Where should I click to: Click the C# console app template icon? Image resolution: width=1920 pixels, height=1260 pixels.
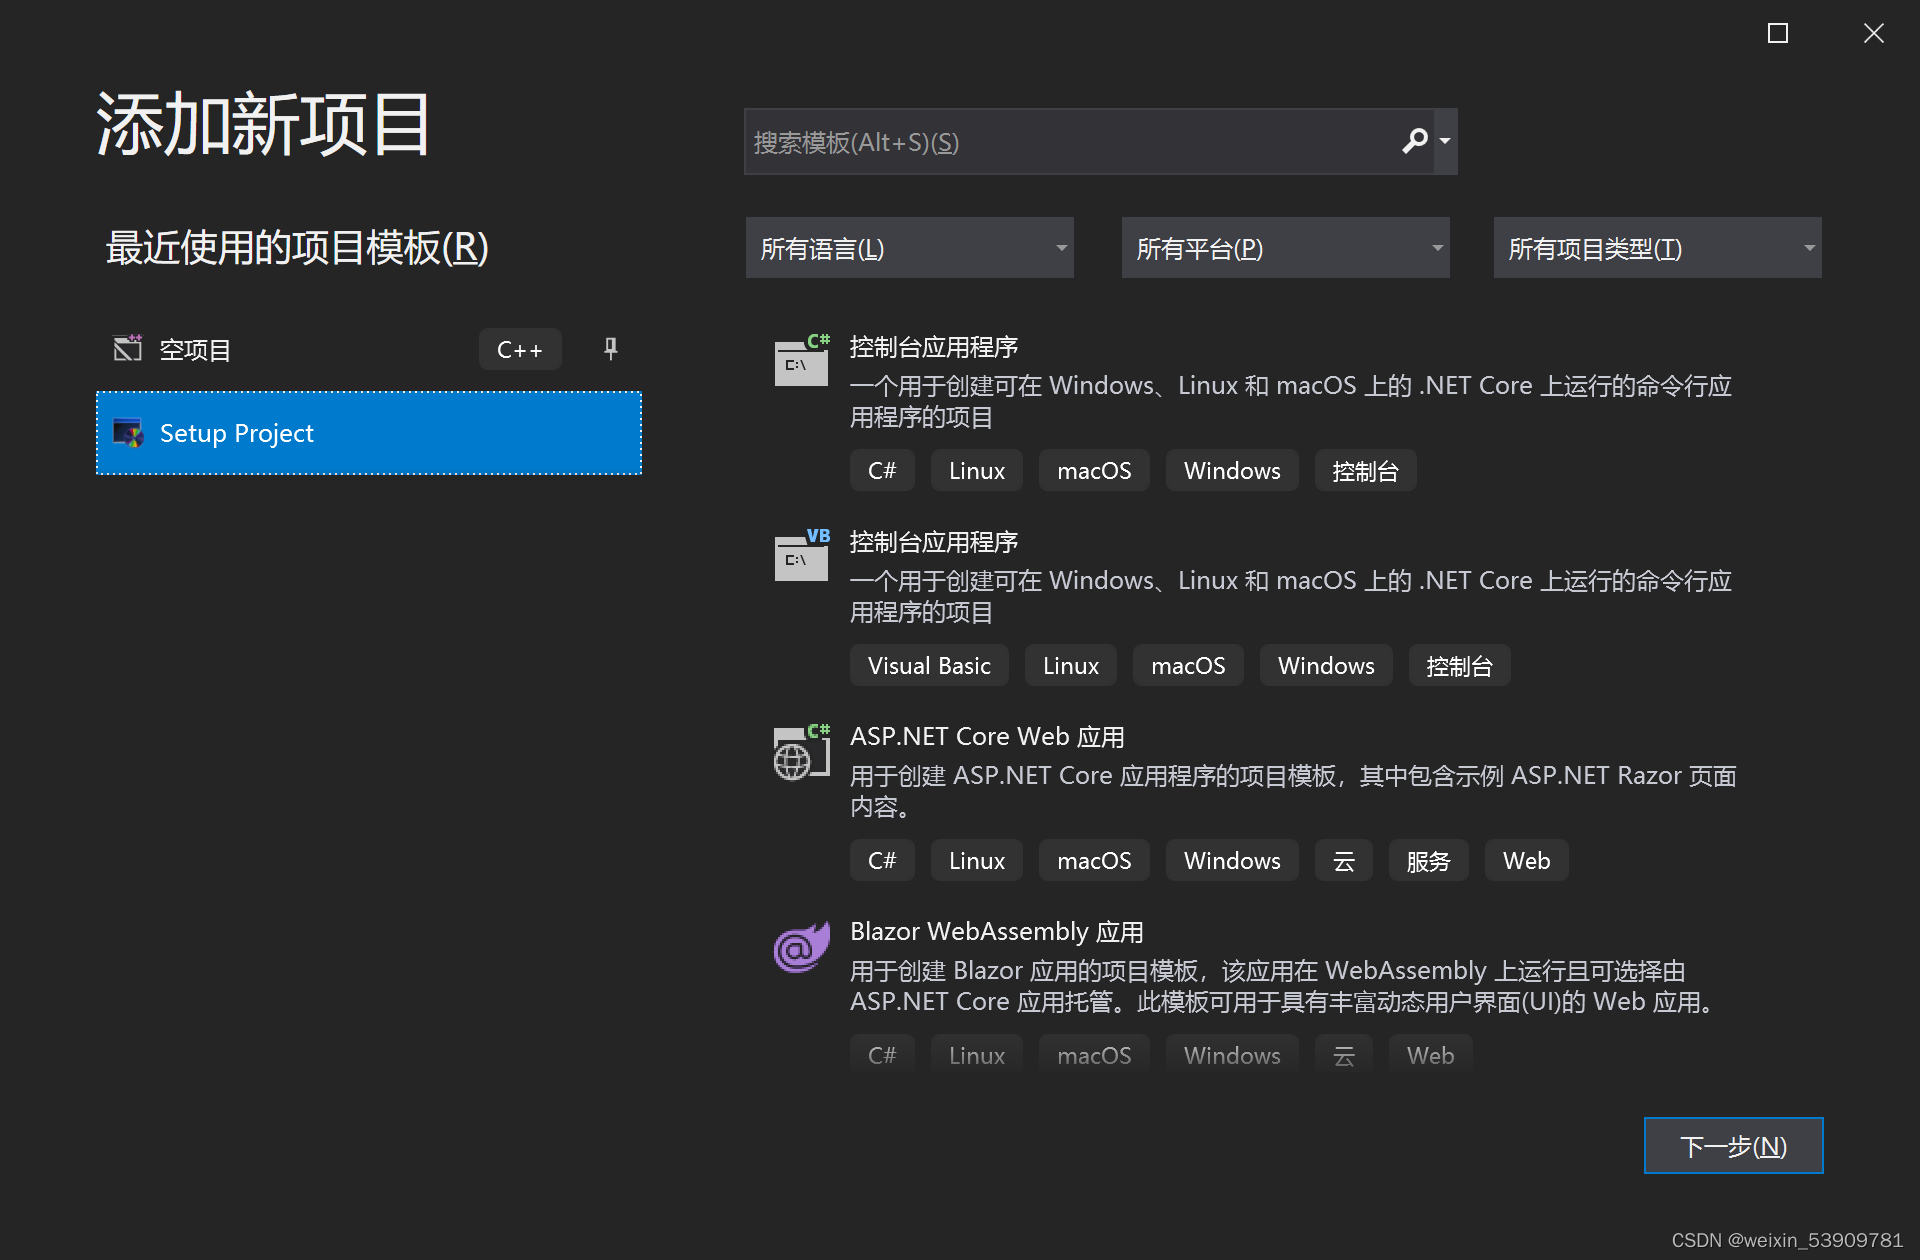(802, 360)
